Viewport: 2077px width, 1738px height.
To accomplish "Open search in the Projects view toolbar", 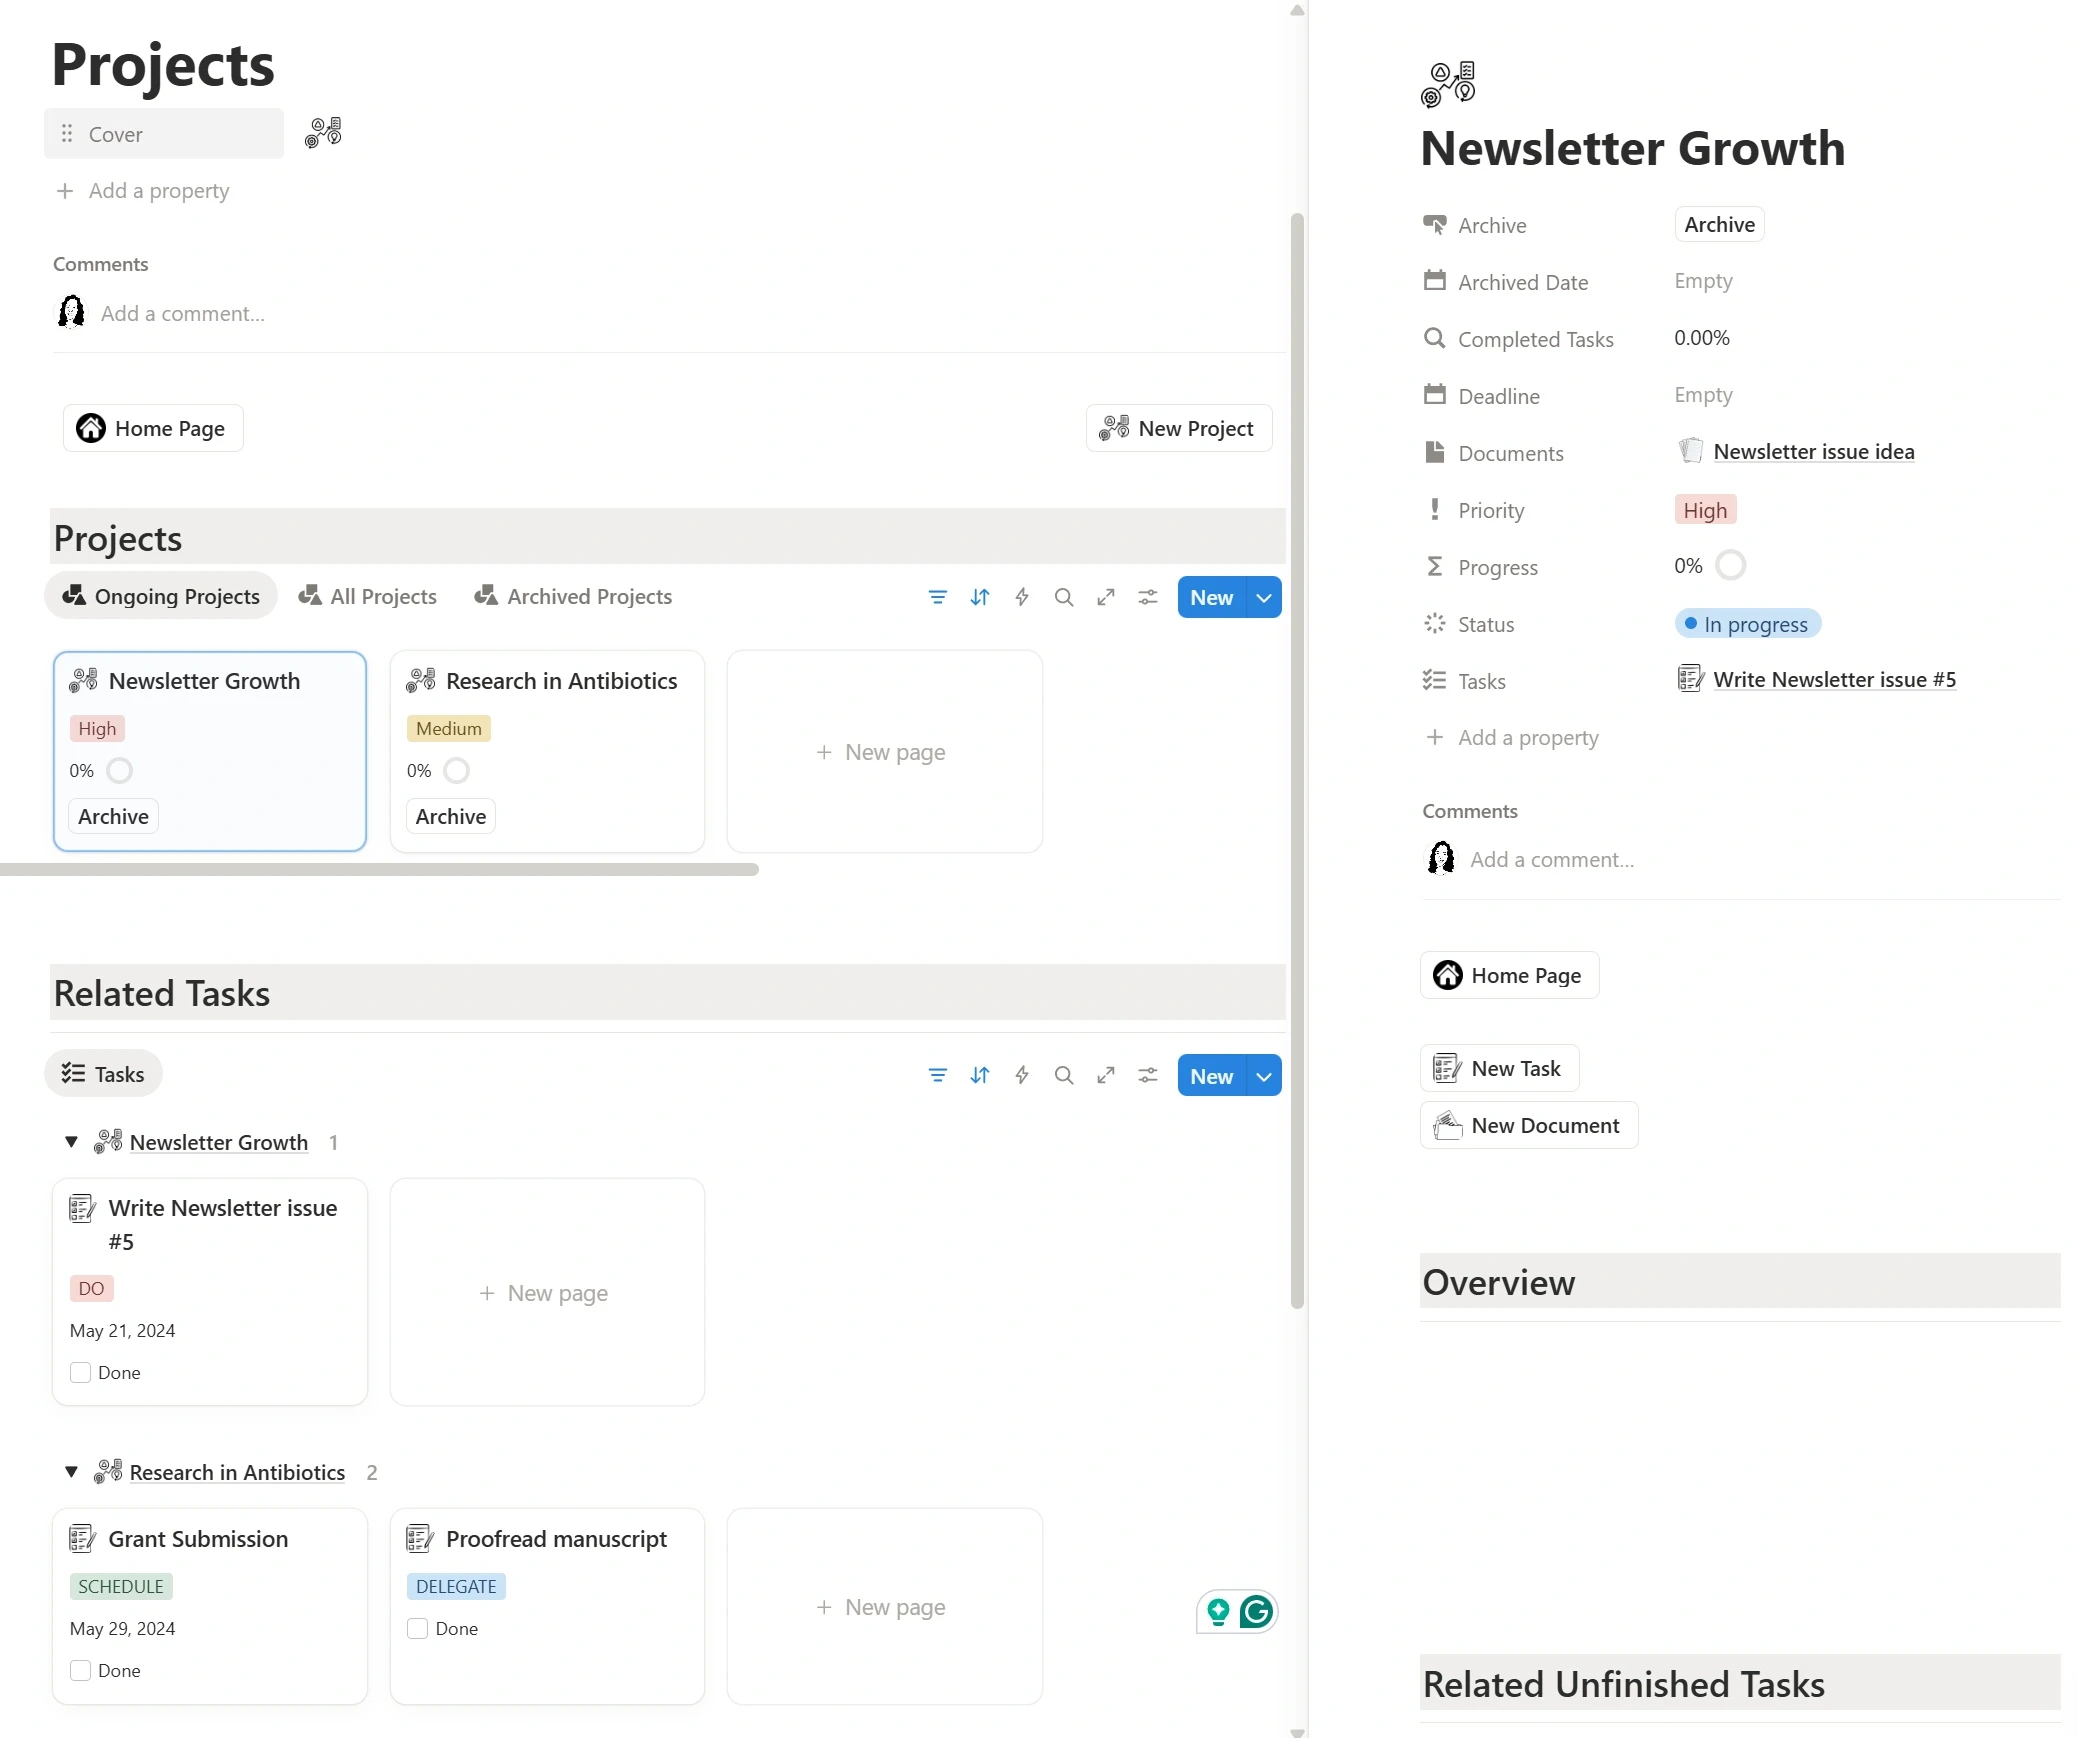I will coord(1063,597).
